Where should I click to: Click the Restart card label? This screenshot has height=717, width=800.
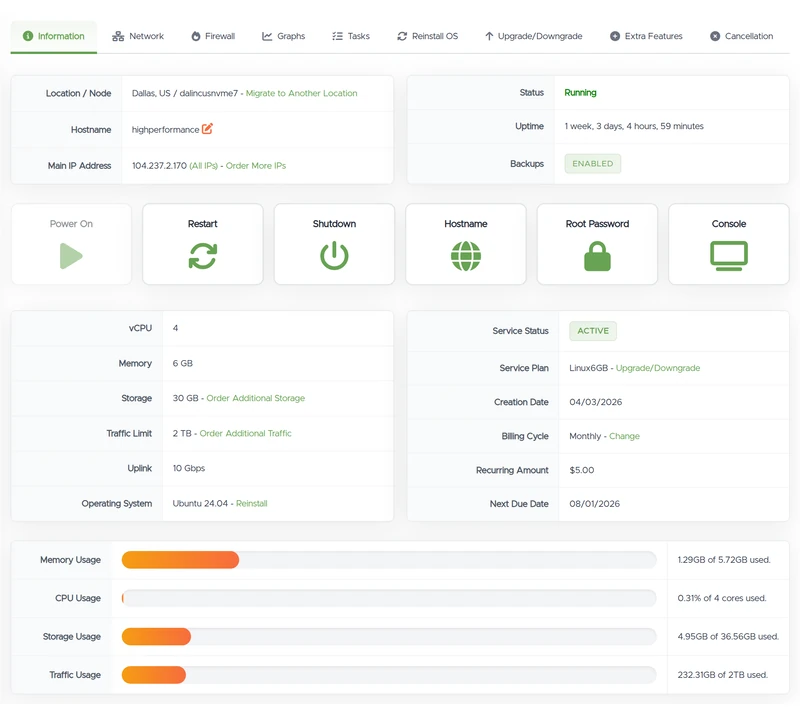(203, 224)
